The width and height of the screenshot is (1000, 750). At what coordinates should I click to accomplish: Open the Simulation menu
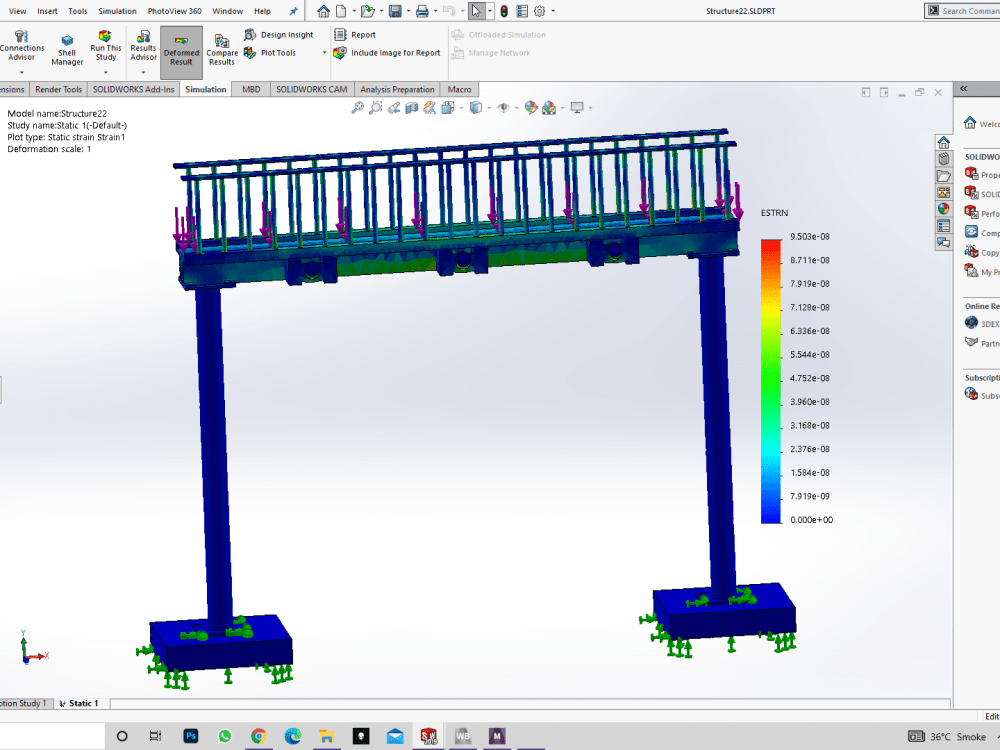tap(117, 11)
